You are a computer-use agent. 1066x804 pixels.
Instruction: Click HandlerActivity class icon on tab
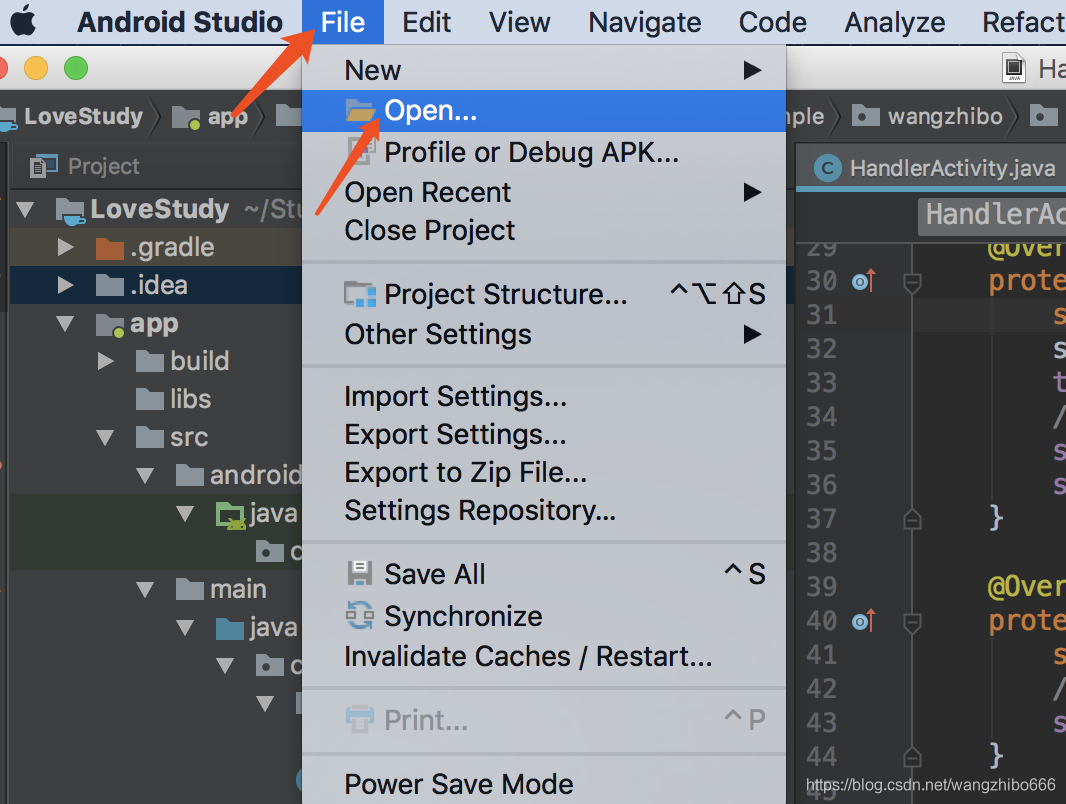(x=827, y=168)
